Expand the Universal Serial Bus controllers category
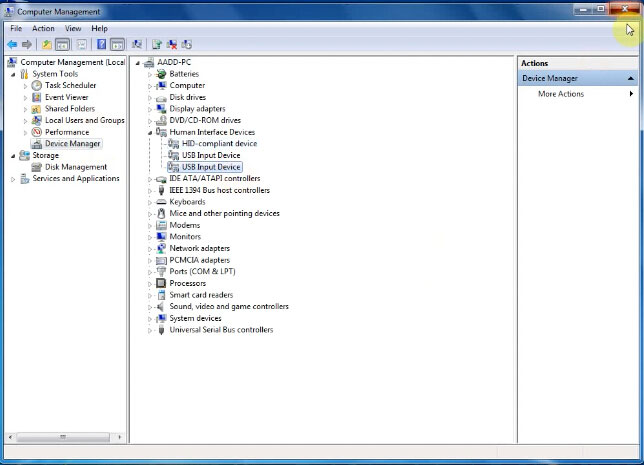Screen dimensions: 644x465 [x=150, y=331]
